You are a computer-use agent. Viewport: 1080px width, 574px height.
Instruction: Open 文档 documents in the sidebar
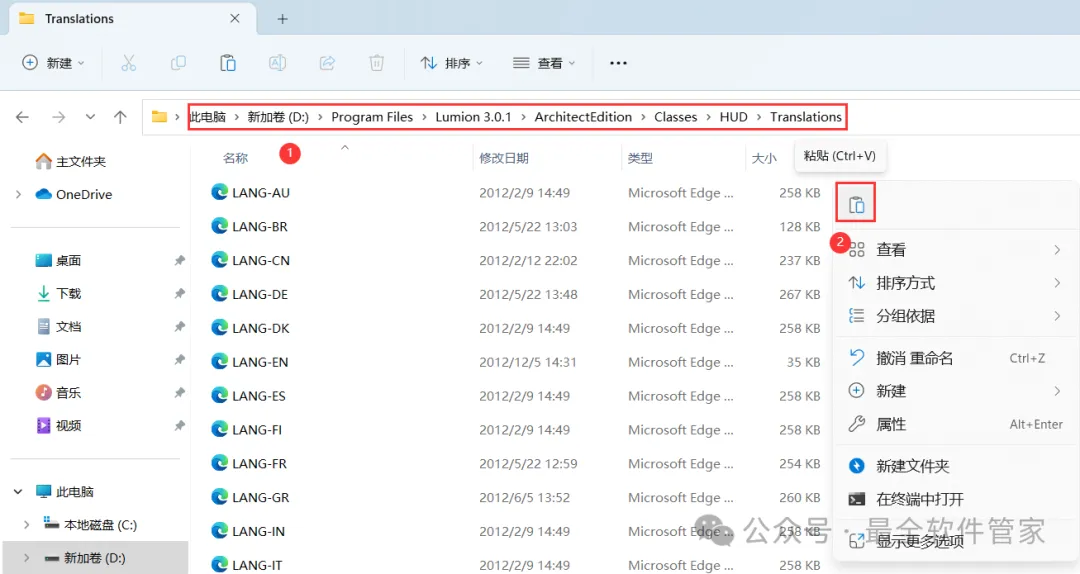[x=59, y=327]
